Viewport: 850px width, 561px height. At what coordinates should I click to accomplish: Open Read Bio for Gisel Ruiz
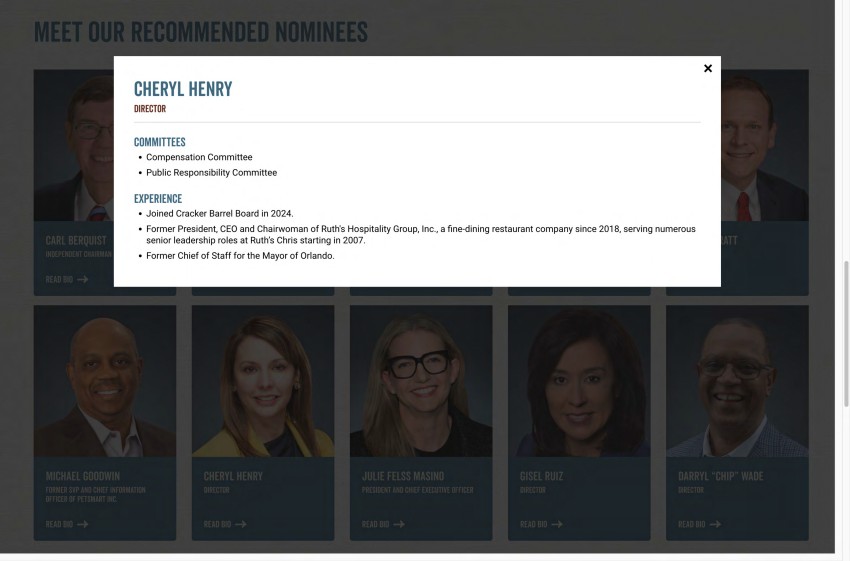click(x=542, y=524)
